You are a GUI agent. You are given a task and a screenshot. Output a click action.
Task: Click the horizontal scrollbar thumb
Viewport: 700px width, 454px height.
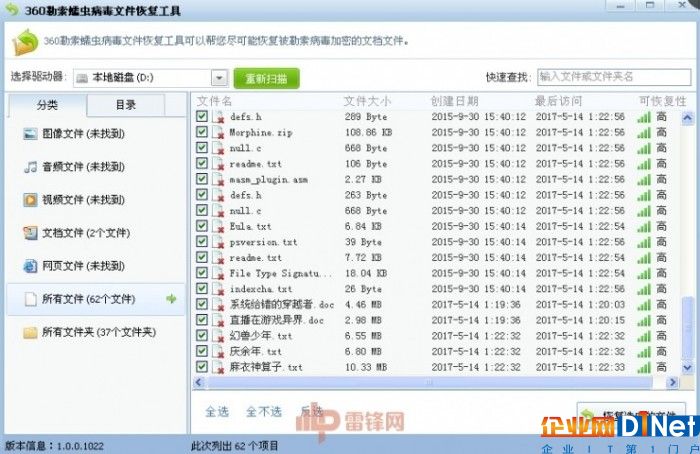point(429,382)
